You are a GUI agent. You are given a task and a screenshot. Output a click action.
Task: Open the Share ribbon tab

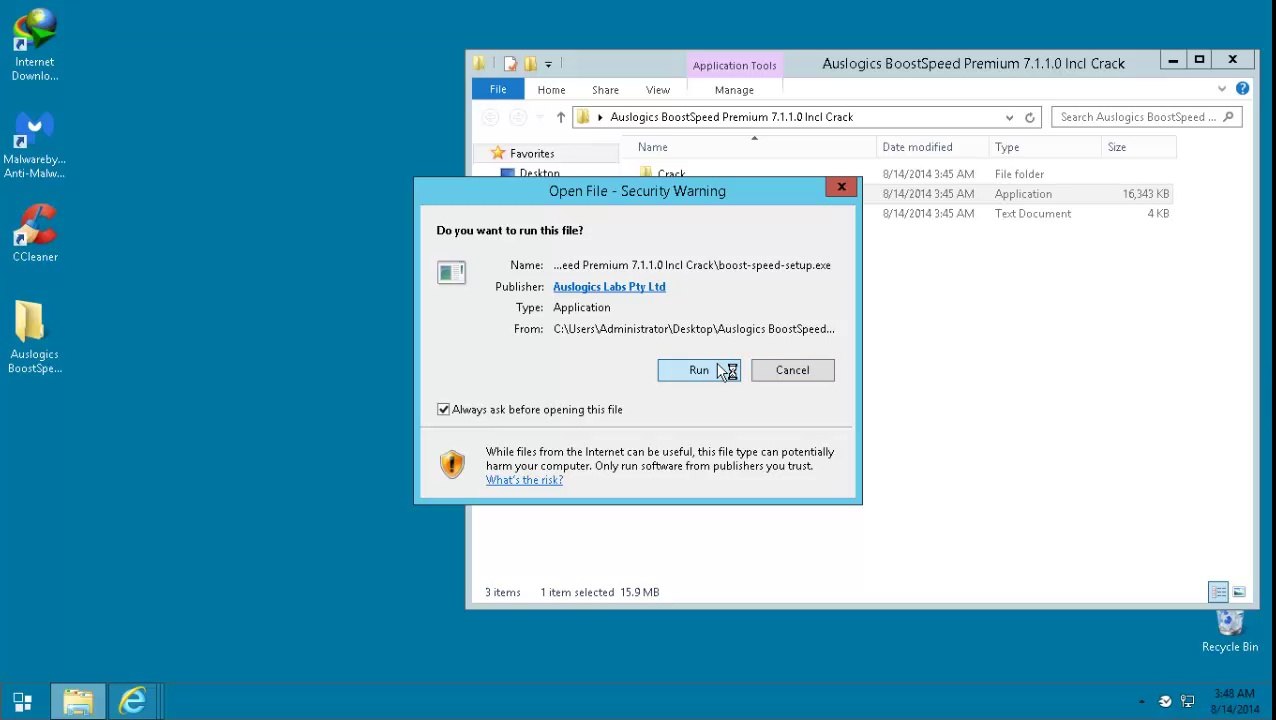click(x=605, y=90)
